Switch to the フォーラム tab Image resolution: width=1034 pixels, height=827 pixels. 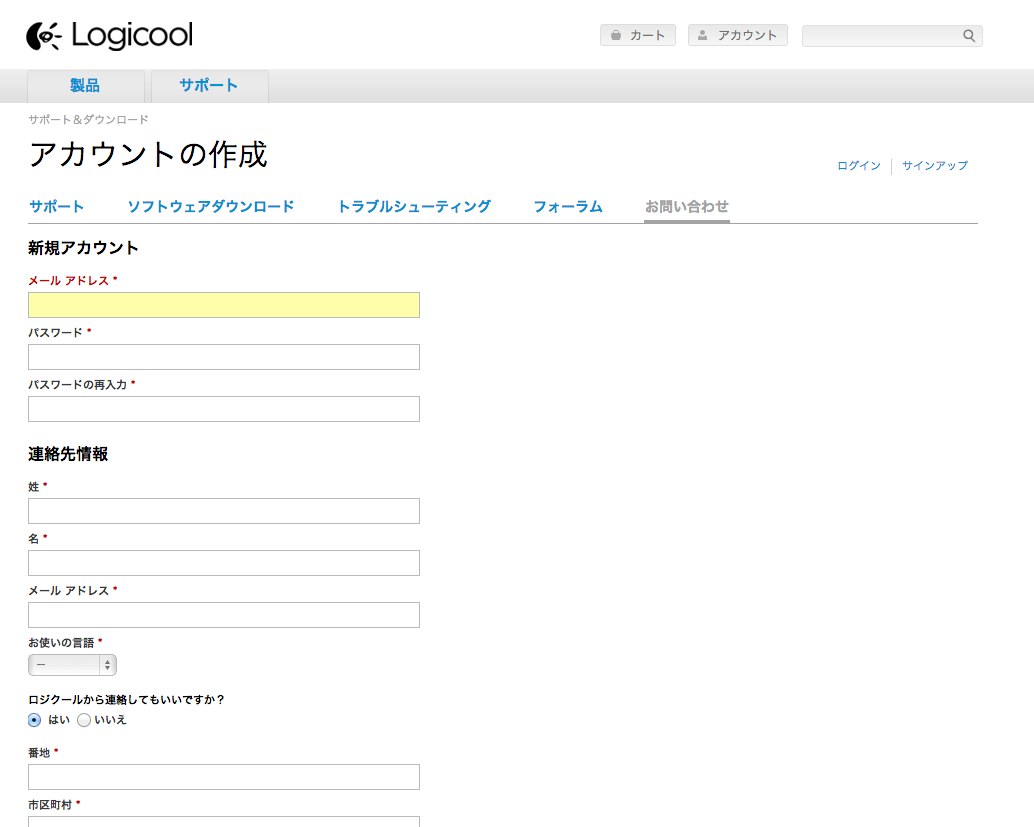(x=567, y=206)
